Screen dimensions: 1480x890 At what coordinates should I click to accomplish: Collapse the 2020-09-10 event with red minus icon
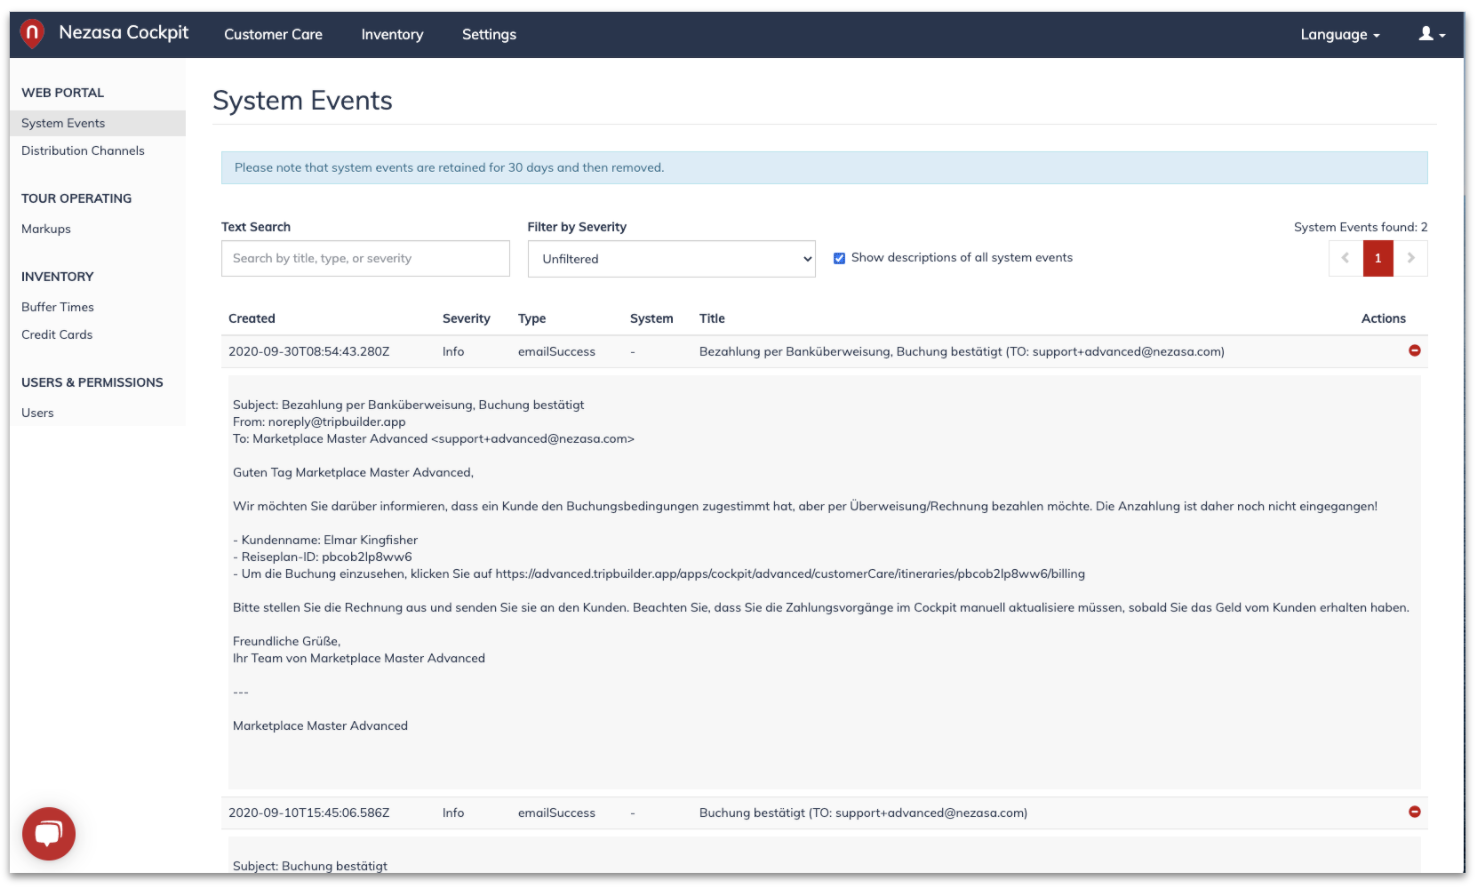tap(1414, 811)
